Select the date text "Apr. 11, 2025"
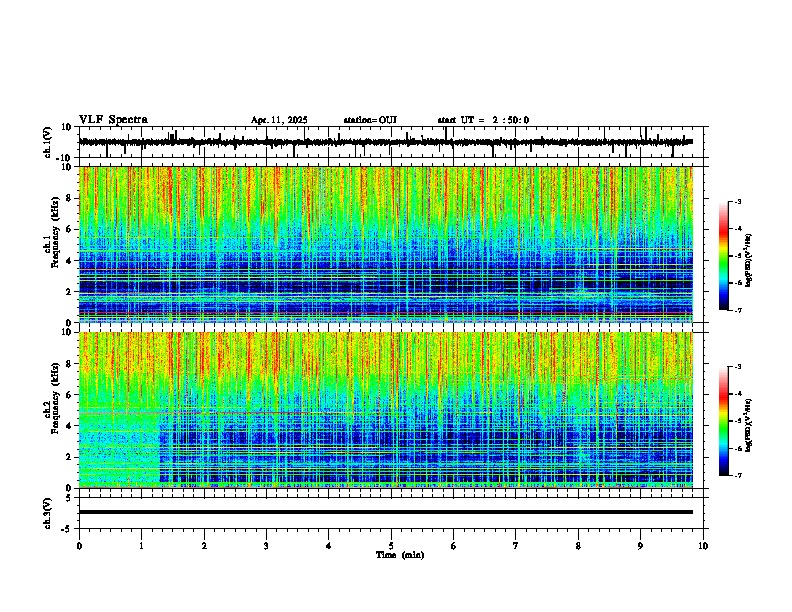792x612 pixels. pos(279,120)
